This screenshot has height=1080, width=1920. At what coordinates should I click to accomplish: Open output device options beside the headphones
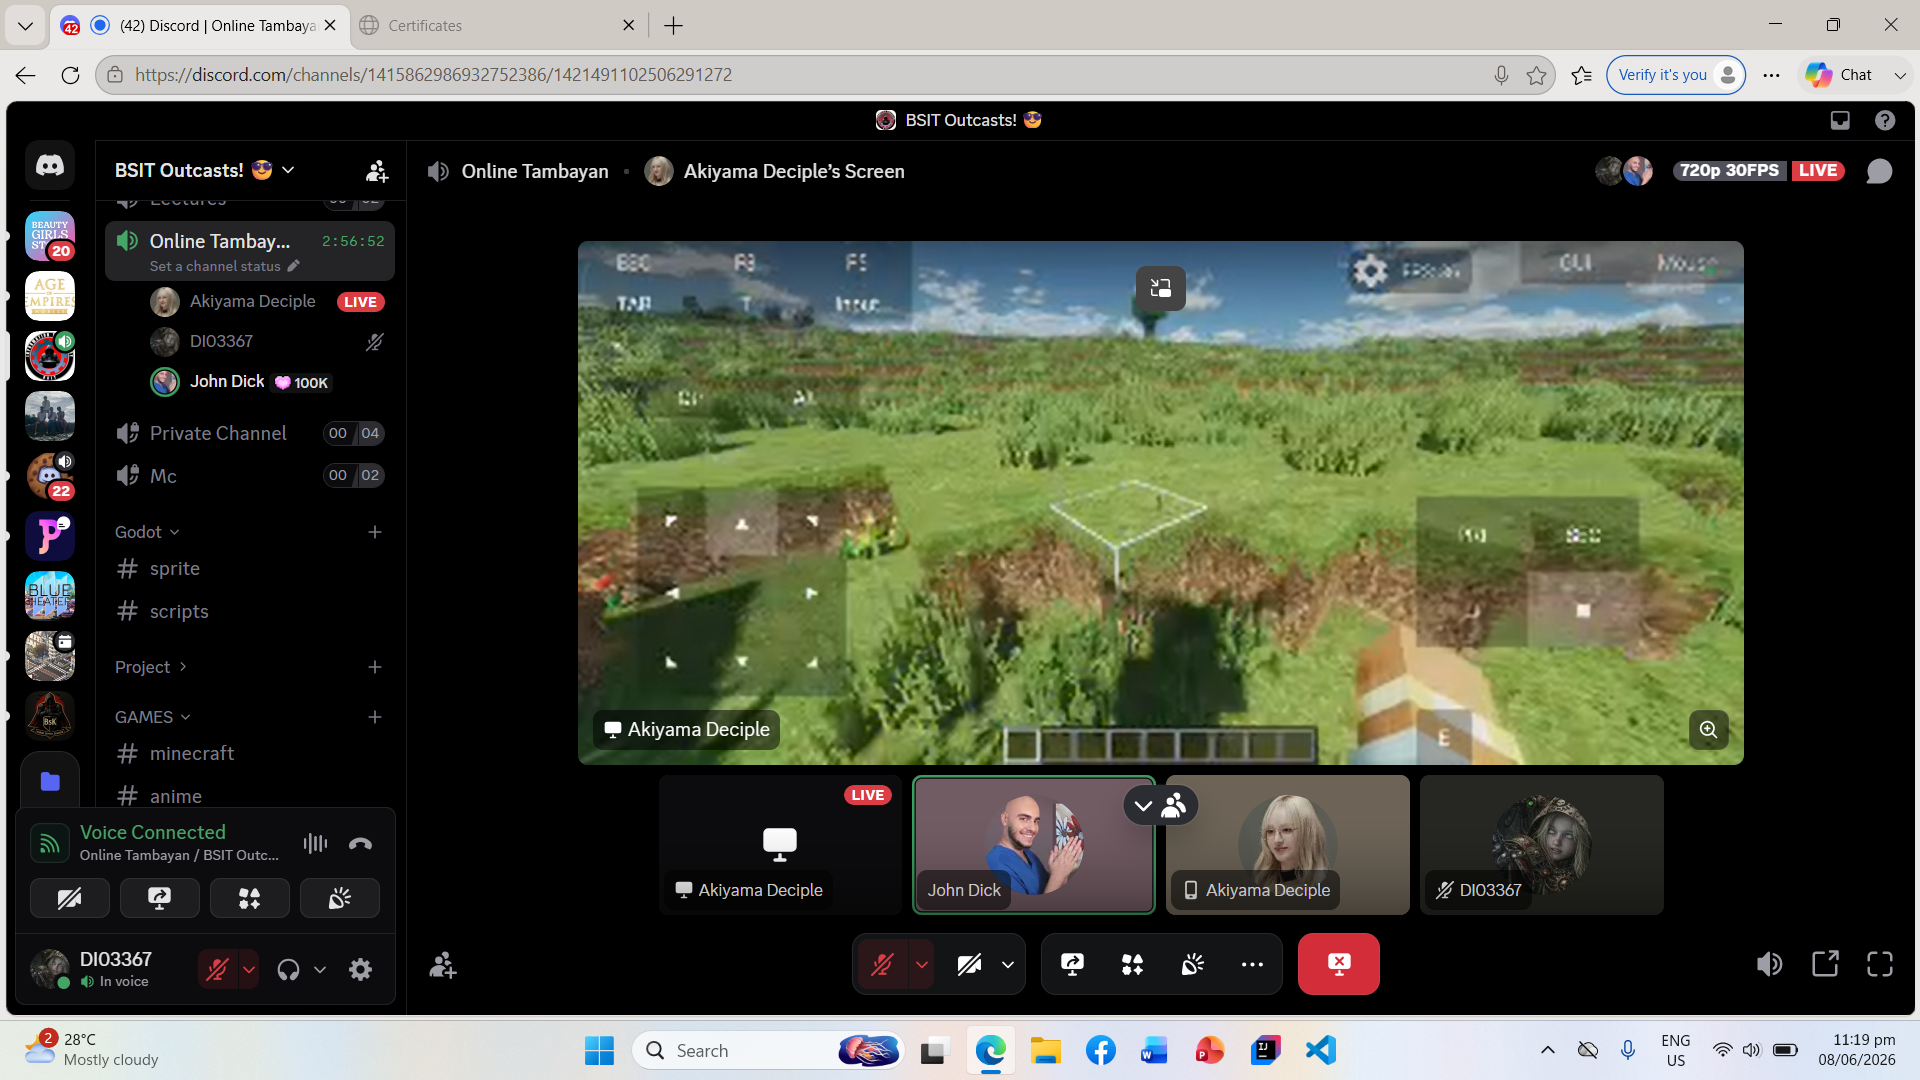pos(320,969)
